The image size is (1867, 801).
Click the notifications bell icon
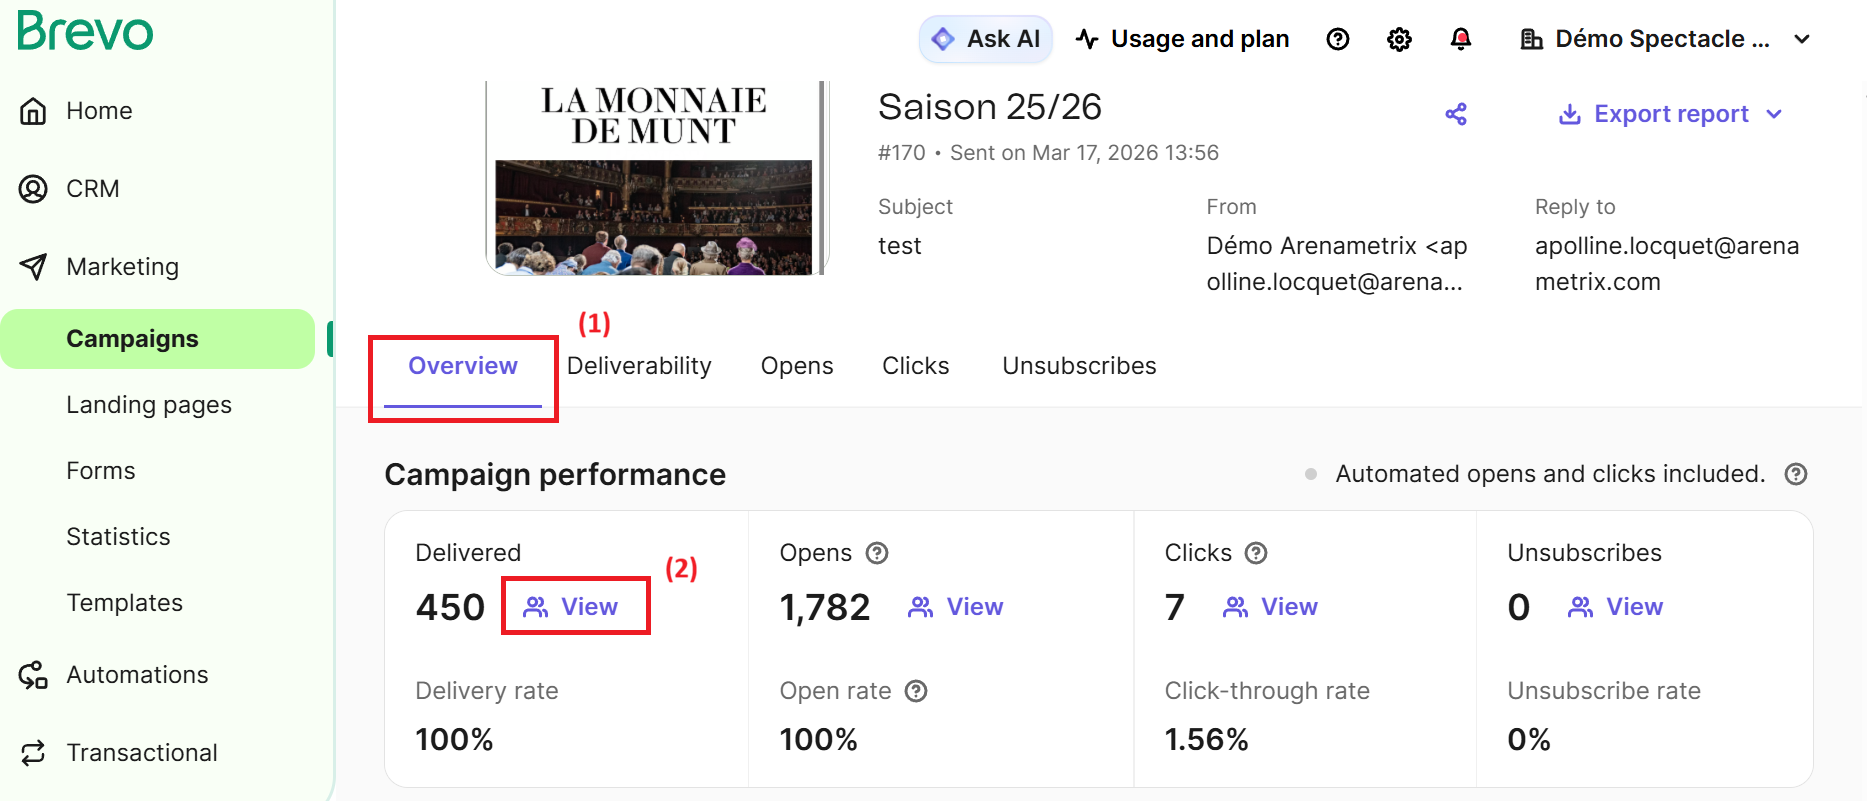pos(1460,39)
